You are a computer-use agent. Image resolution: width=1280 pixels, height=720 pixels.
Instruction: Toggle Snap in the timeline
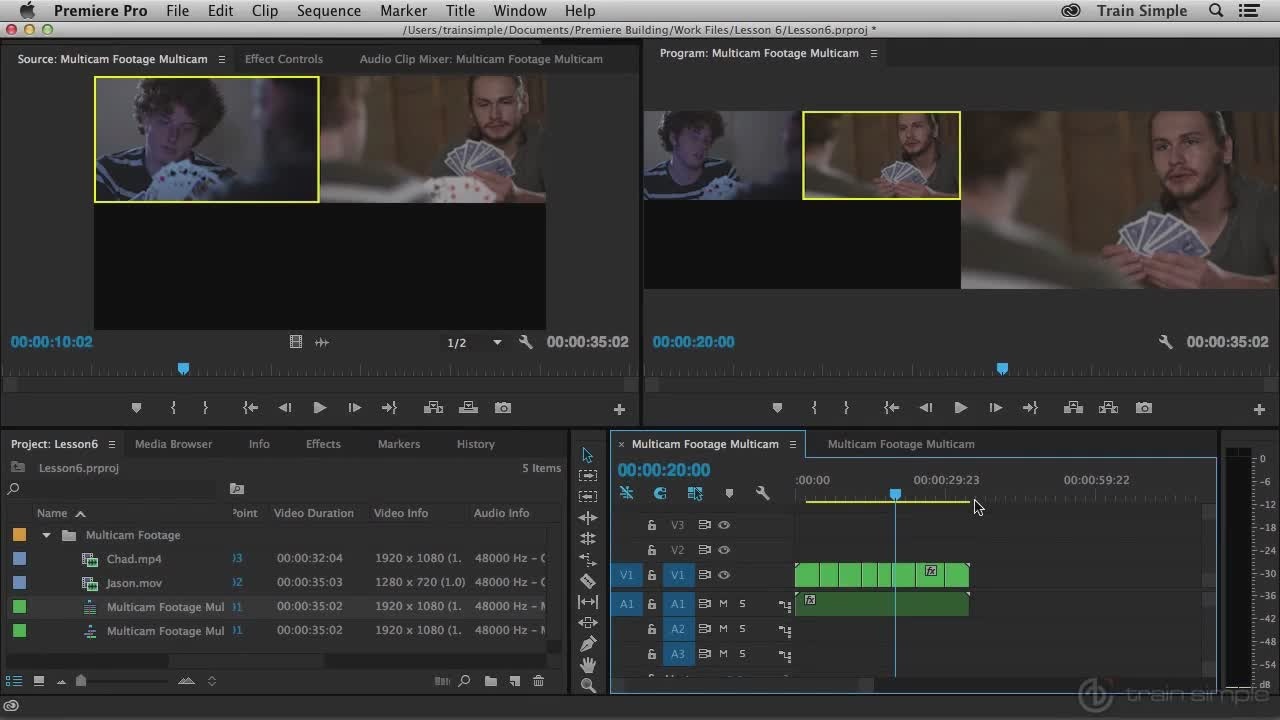(x=660, y=493)
